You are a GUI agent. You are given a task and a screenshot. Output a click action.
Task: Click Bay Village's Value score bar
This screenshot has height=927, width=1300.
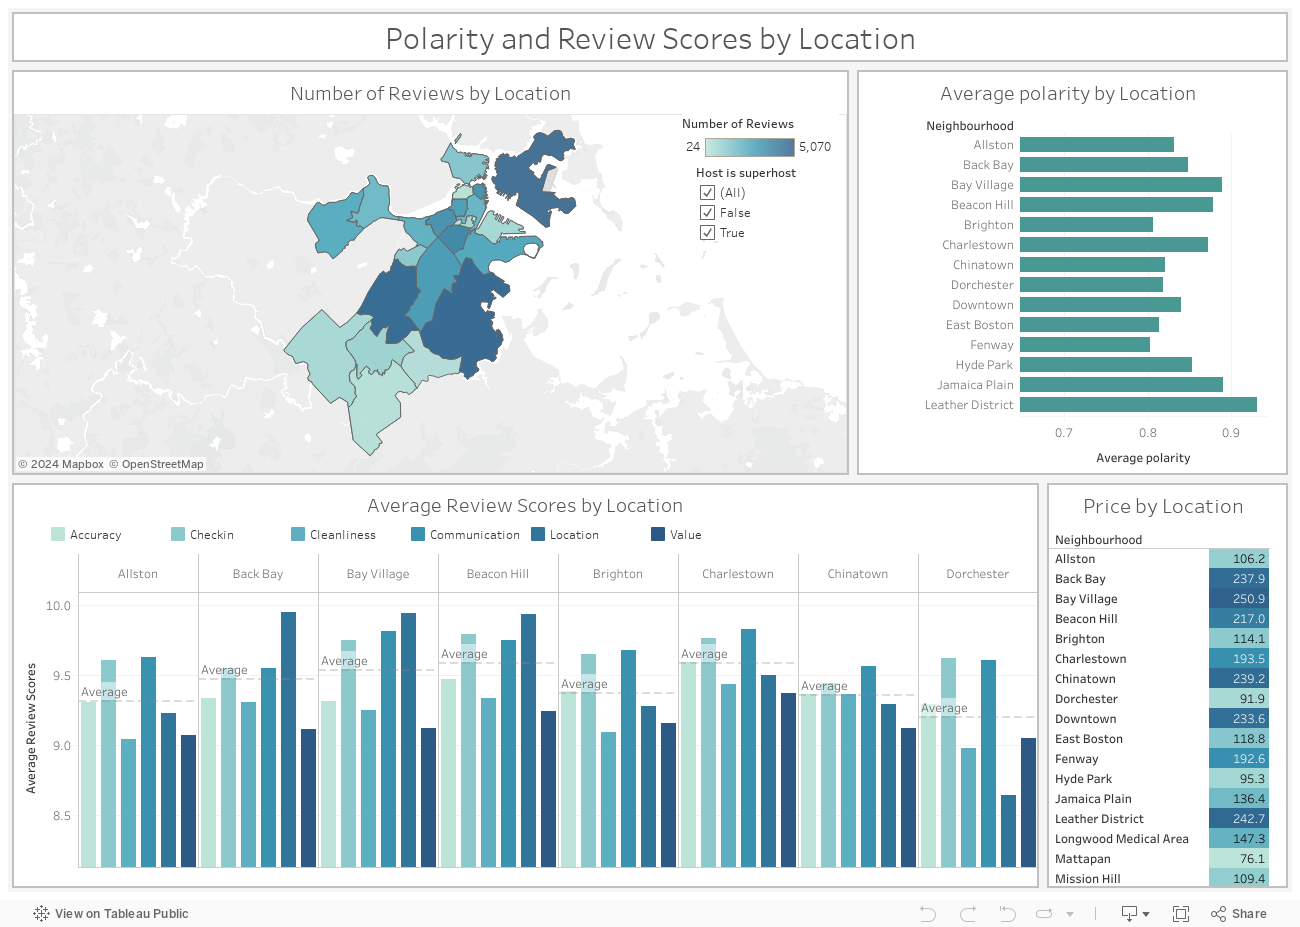point(428,797)
